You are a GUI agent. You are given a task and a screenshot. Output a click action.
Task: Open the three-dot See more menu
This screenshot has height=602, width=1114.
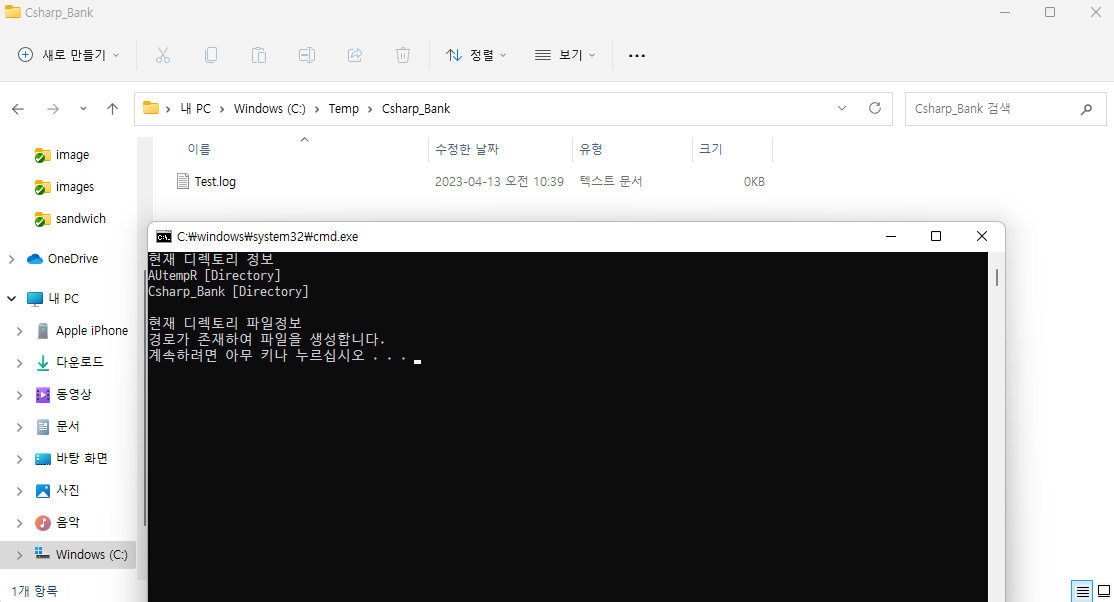637,55
